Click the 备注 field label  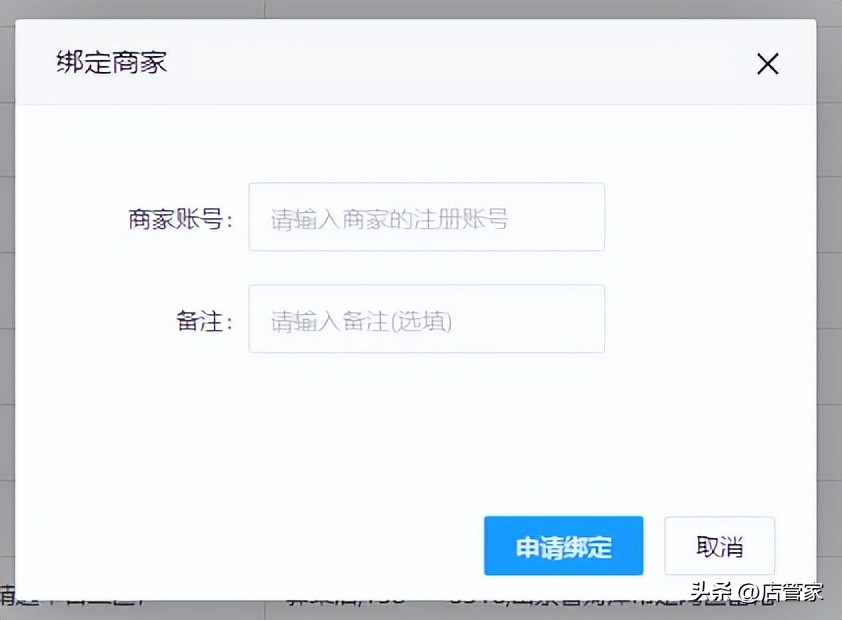[203, 321]
